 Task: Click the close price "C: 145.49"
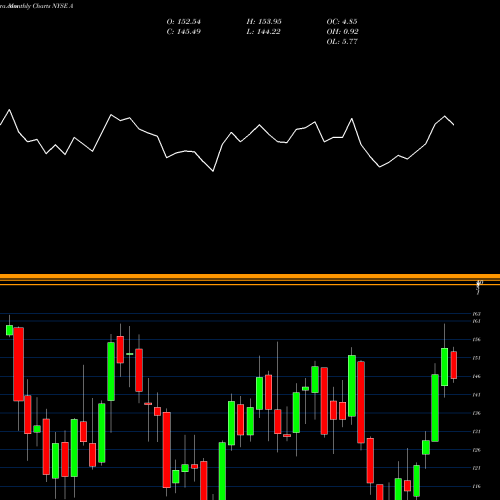tap(184, 32)
